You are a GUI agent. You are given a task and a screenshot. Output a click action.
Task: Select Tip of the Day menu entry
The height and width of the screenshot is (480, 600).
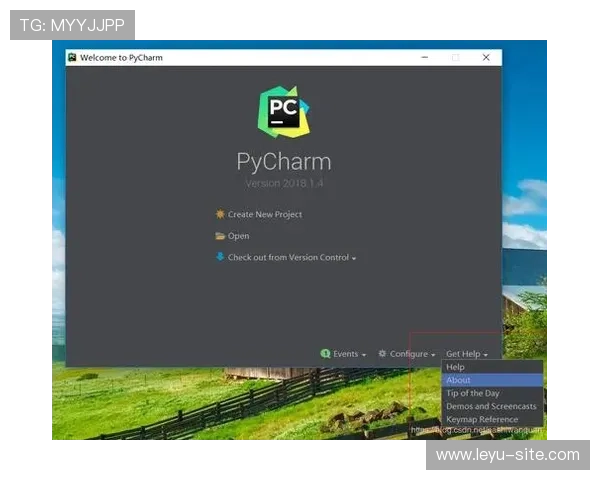click(x=492, y=393)
